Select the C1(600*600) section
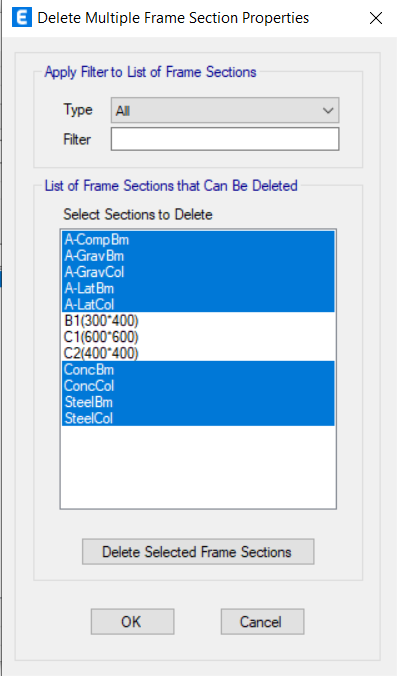 tap(198, 337)
